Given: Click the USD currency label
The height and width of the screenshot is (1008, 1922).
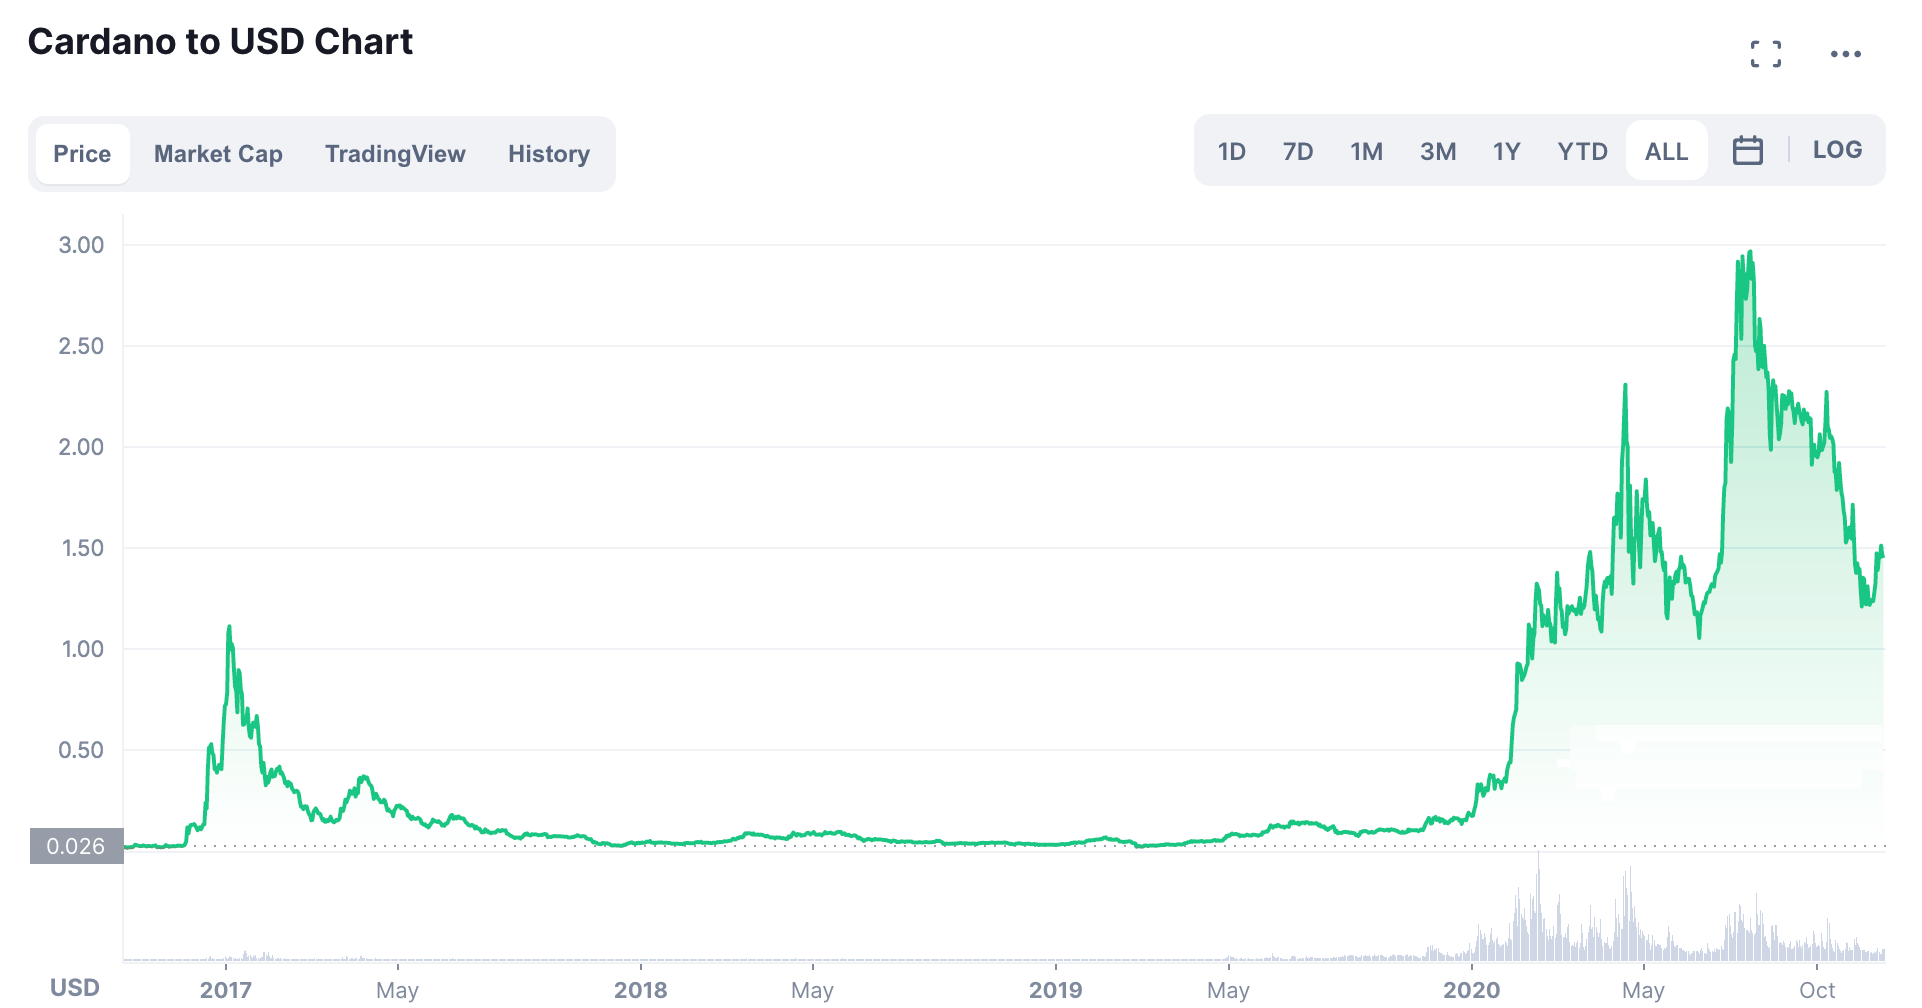Looking at the screenshot, I should [75, 988].
